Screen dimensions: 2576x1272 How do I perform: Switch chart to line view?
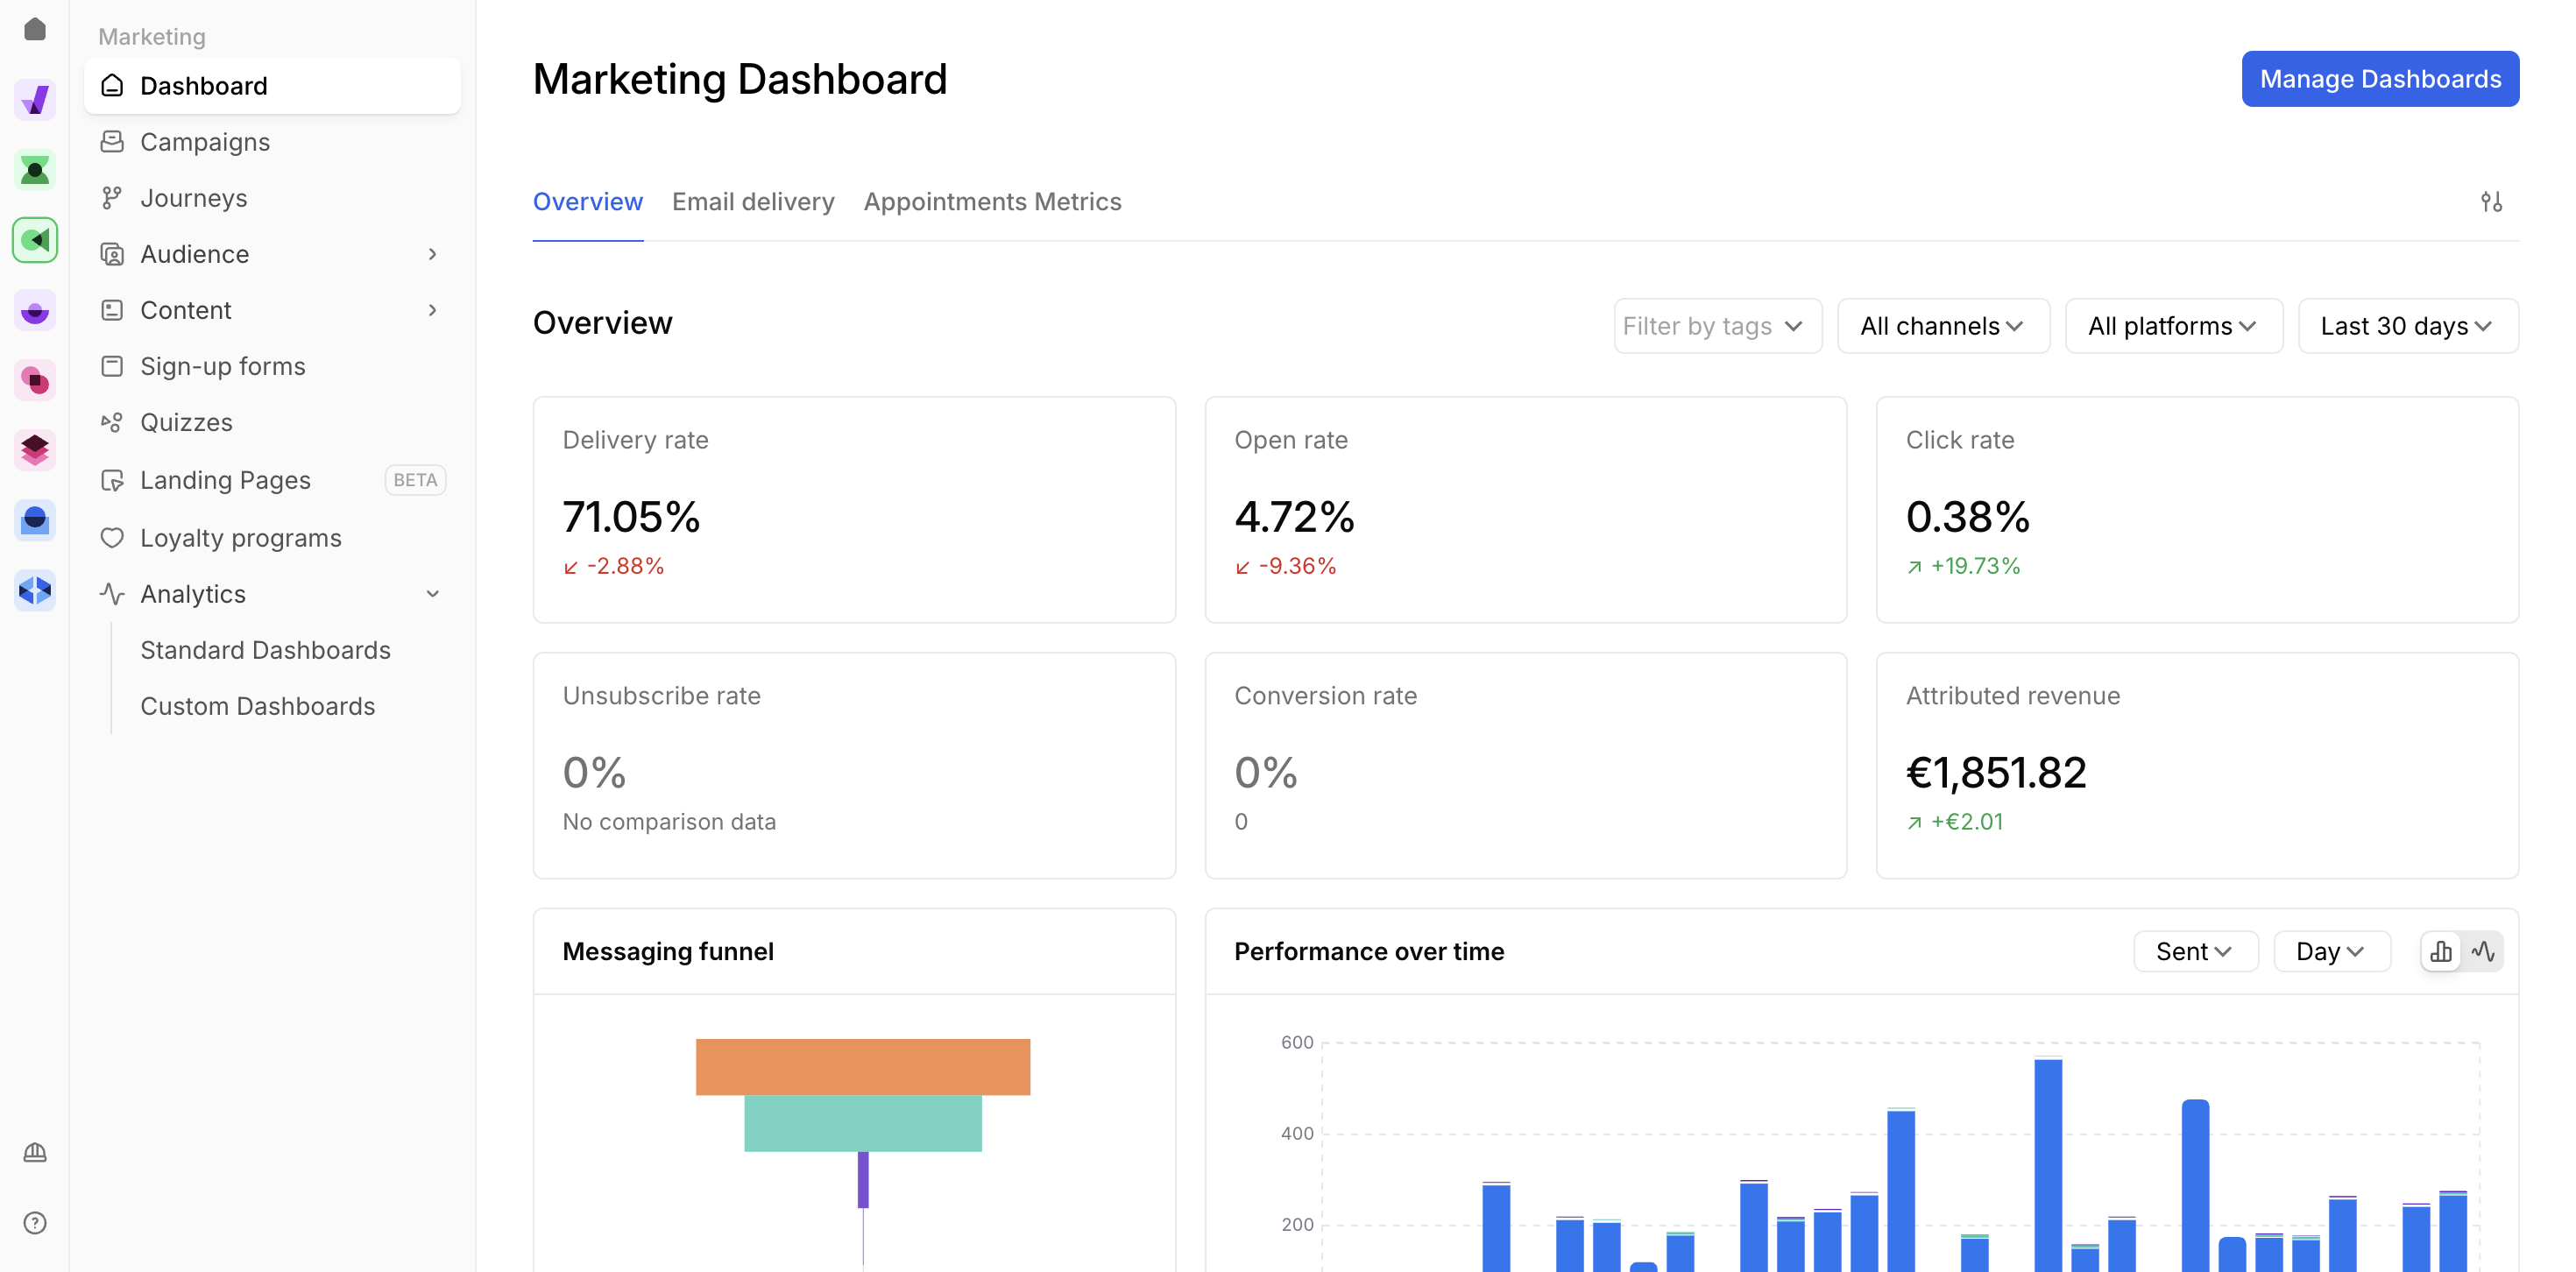pyautogui.click(x=2483, y=951)
